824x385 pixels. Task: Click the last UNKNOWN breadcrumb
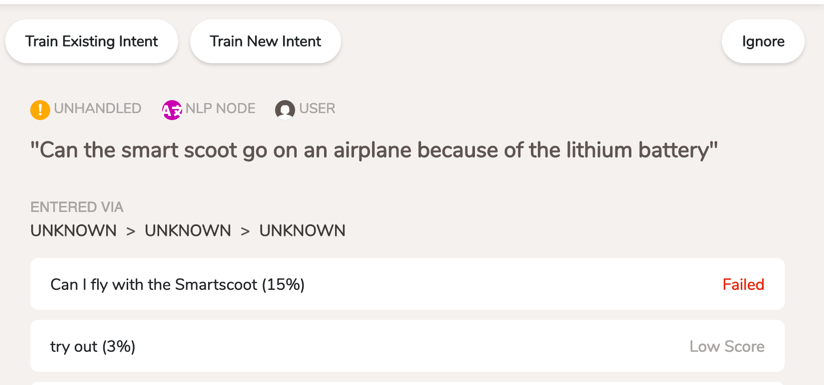click(x=302, y=231)
